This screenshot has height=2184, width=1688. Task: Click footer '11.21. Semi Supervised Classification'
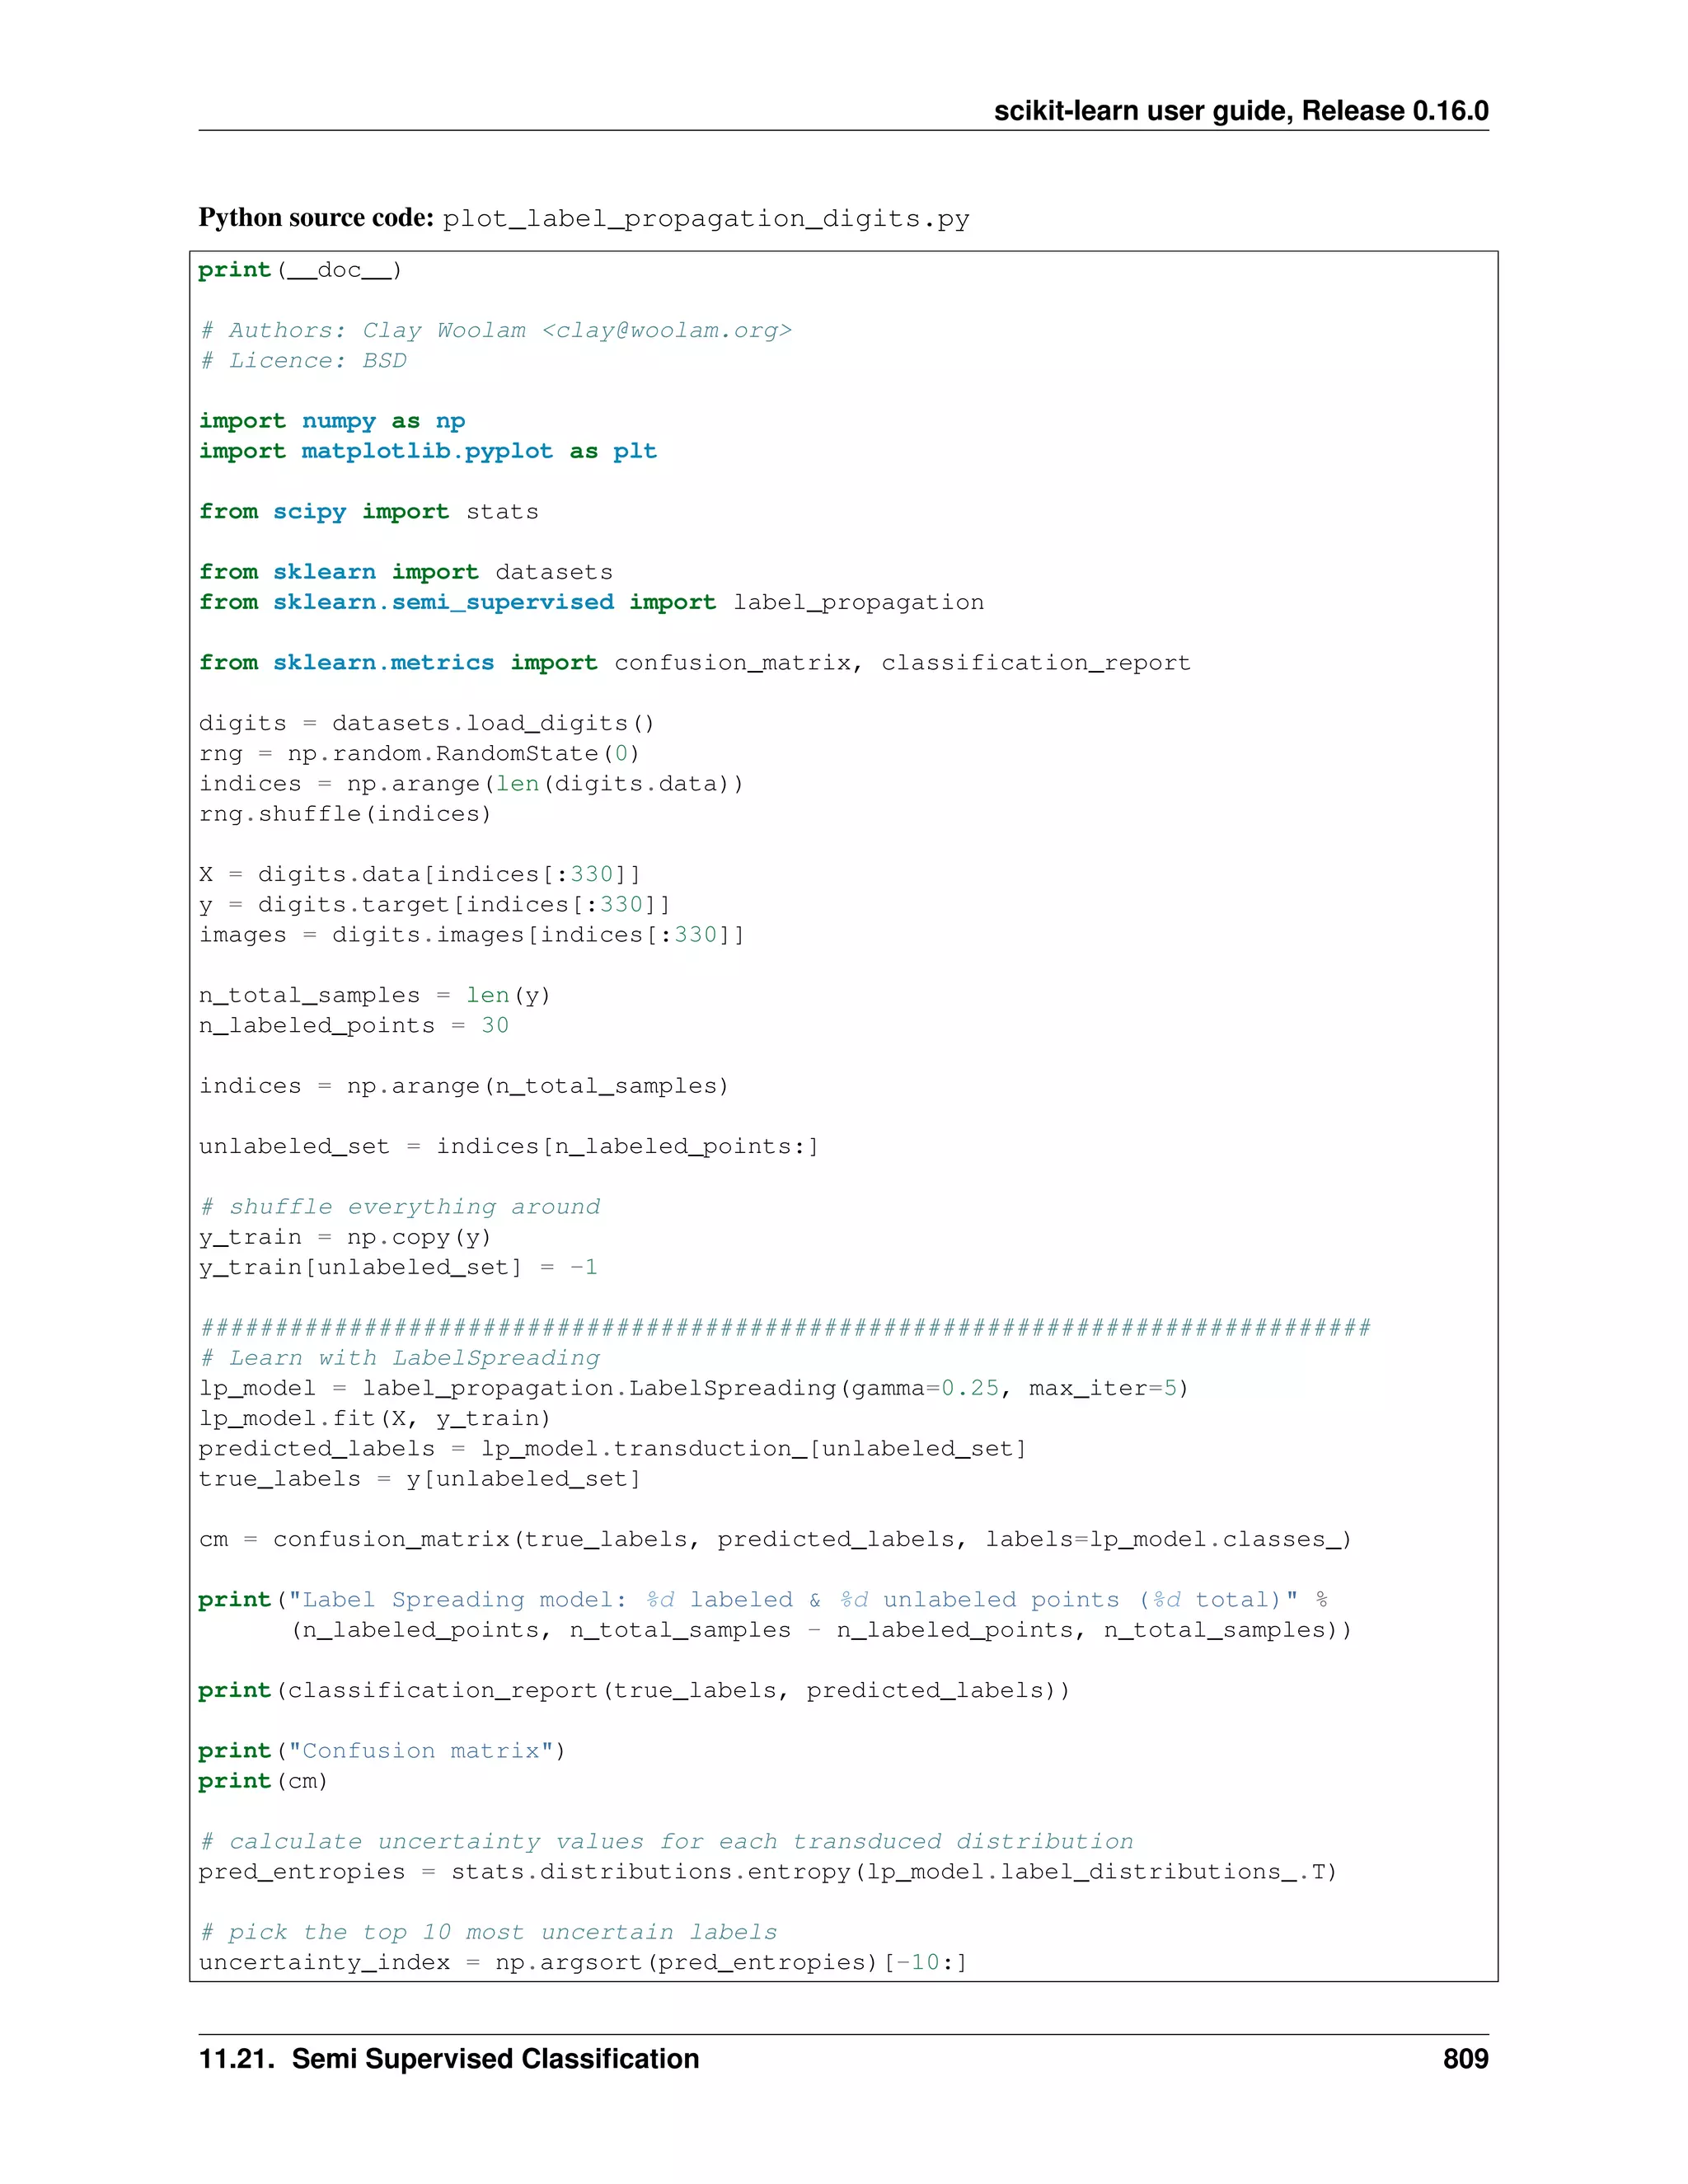(449, 2059)
